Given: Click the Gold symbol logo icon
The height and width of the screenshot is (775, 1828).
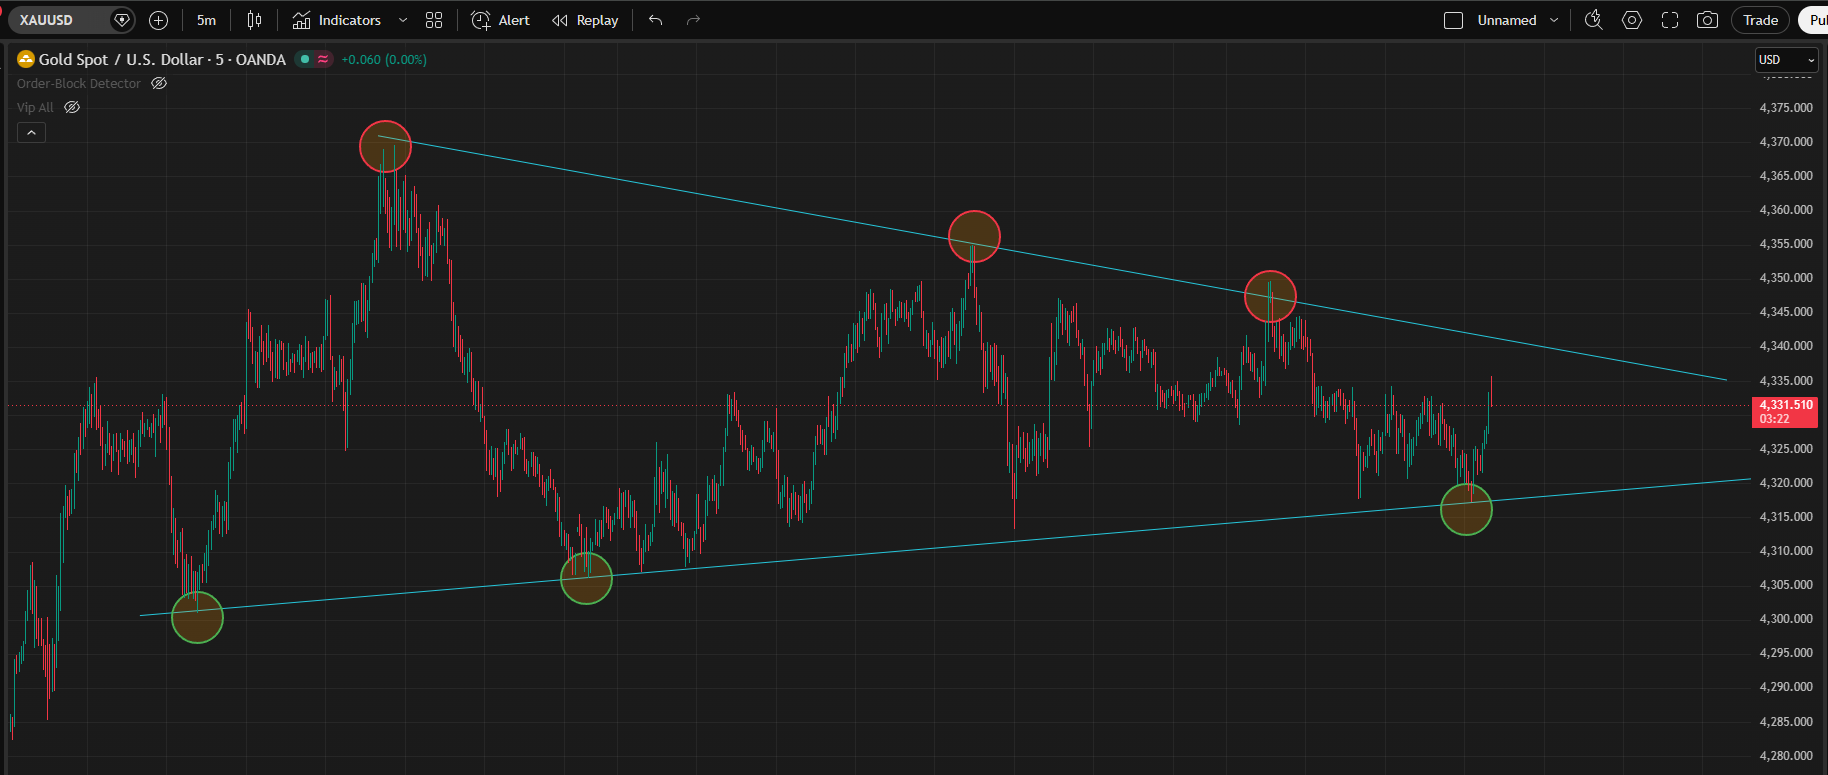Looking at the screenshot, I should coord(26,60).
